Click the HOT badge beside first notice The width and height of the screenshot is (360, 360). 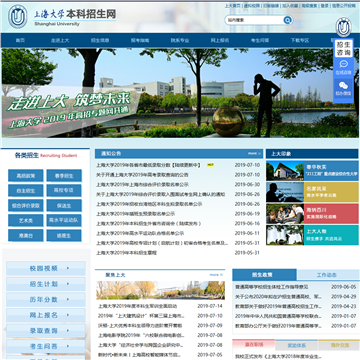click(x=210, y=165)
